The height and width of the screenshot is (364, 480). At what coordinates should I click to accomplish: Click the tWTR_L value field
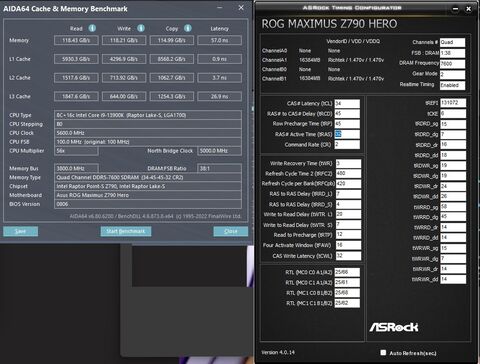(x=348, y=214)
